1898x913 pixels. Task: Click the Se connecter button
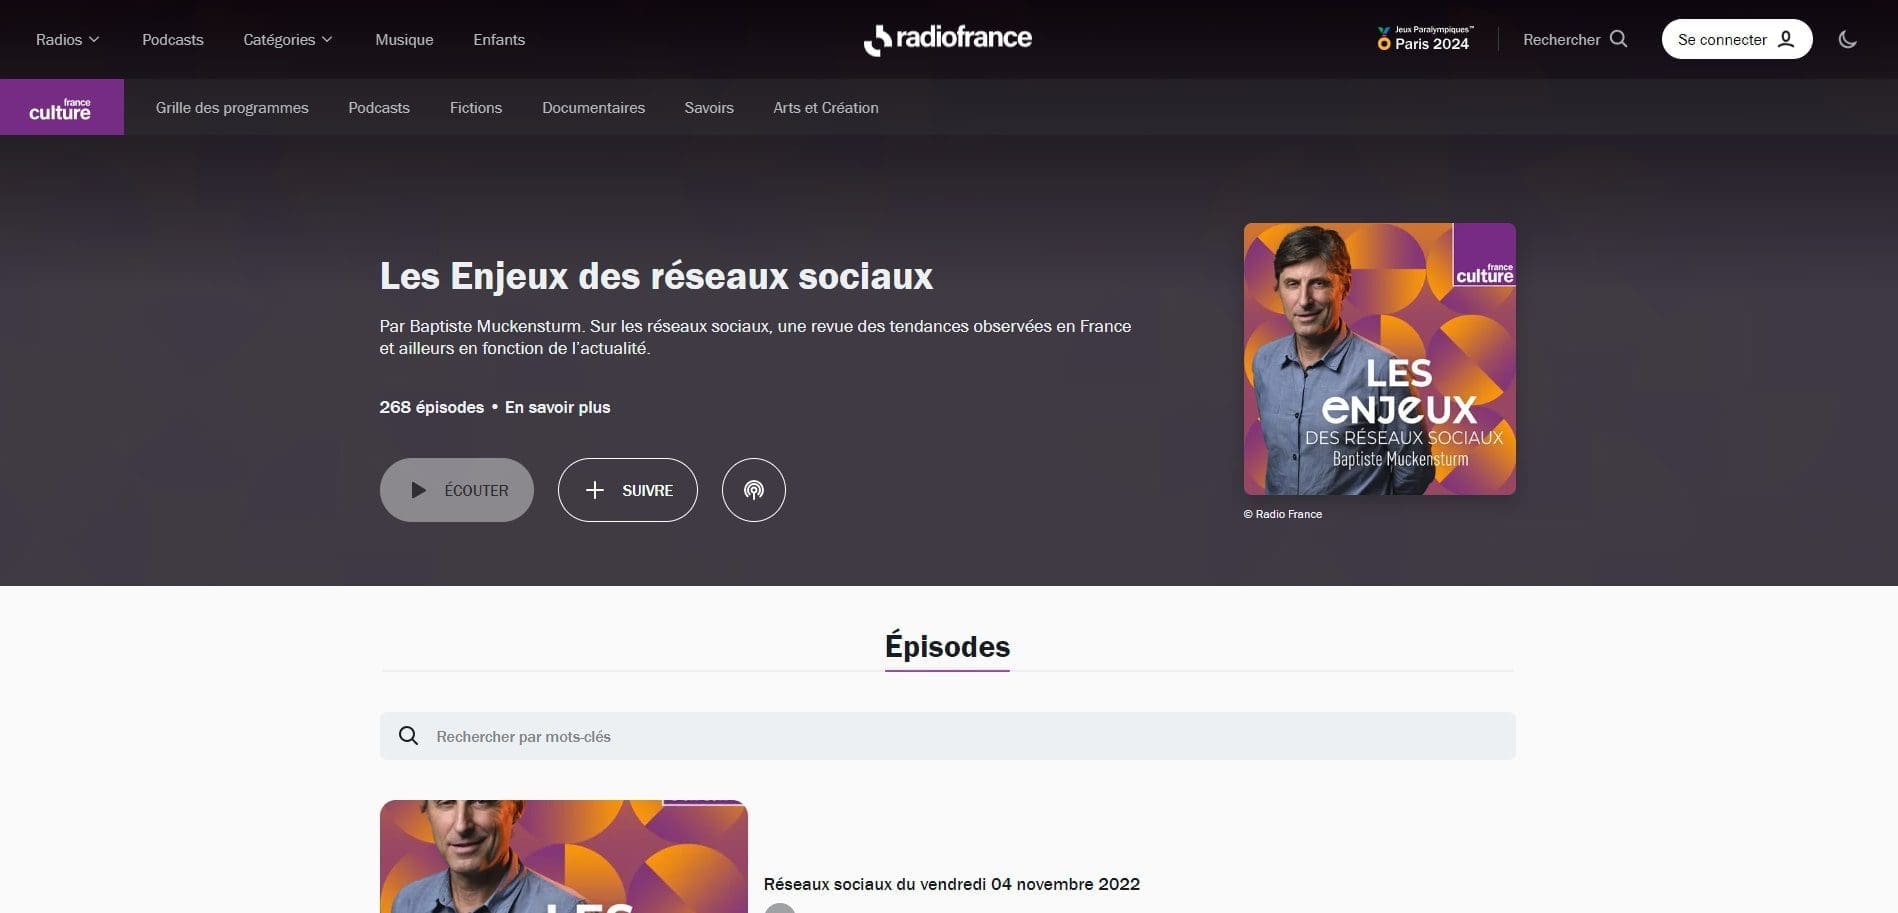coord(1737,40)
